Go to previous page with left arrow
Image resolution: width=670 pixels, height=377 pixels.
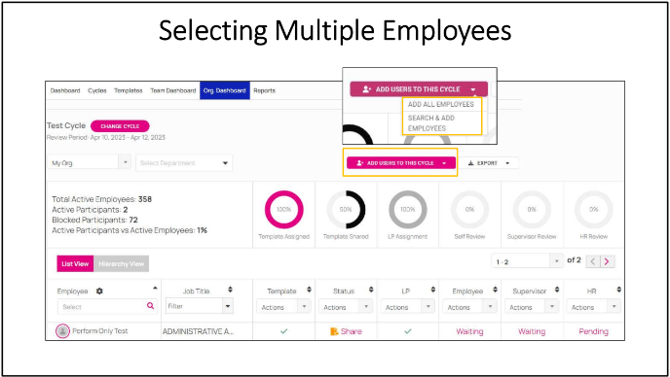coord(593,261)
